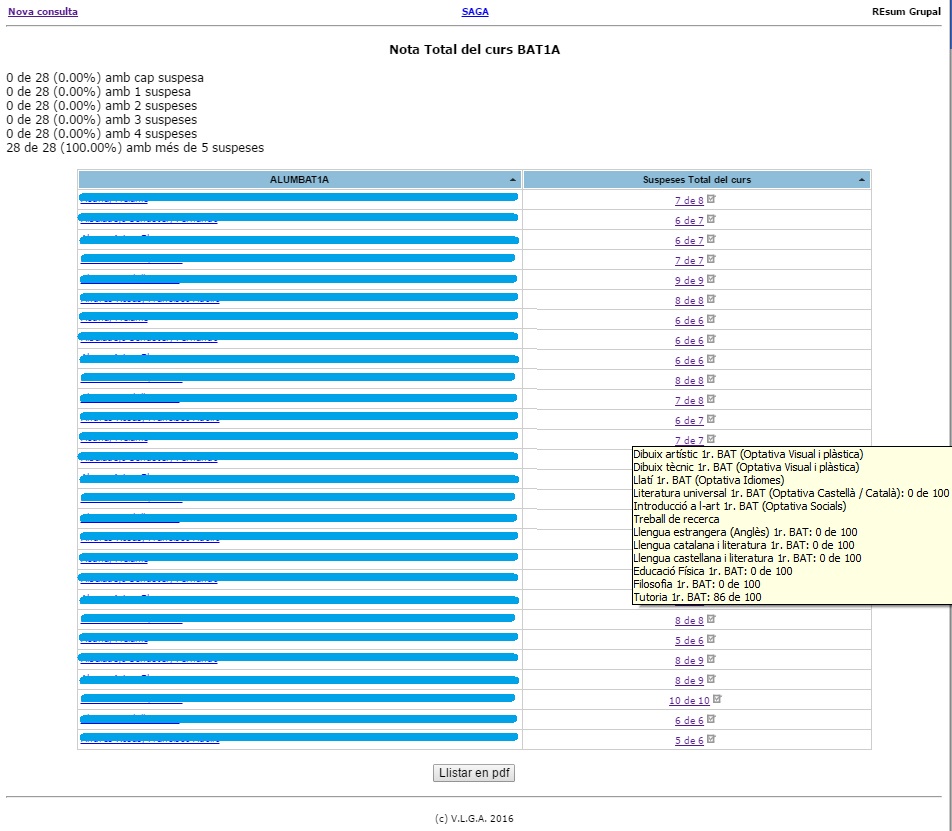Viewport: 952px width, 831px height.
Task: Open the bottom row's "5 de 6" link
Action: 689,741
